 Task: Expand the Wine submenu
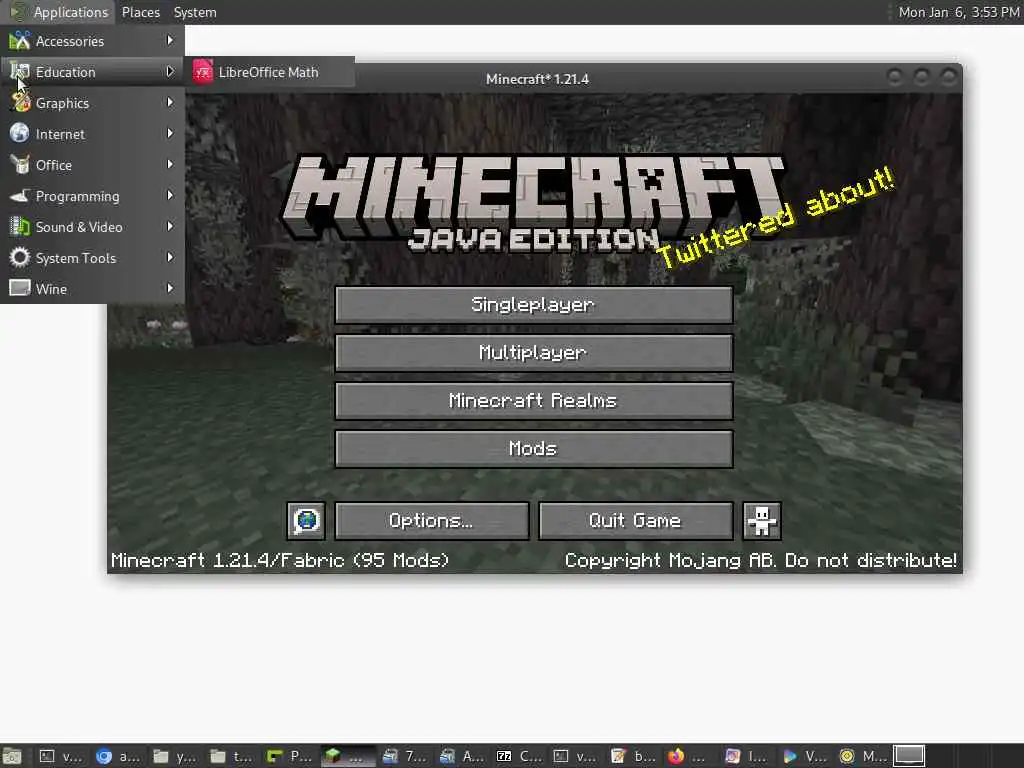[92, 289]
